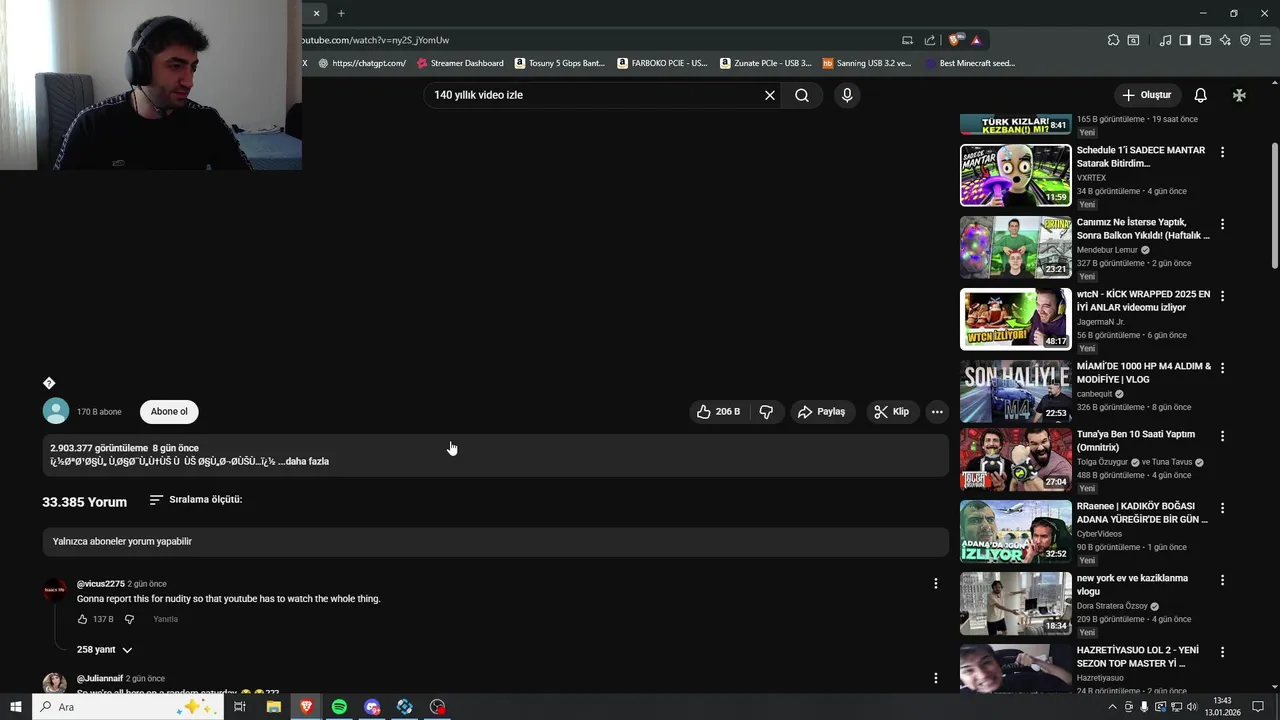Image resolution: width=1280 pixels, height=720 pixels.
Task: Open Tuna'ya Ben 10 Saati video thumbnail
Action: (1015, 459)
